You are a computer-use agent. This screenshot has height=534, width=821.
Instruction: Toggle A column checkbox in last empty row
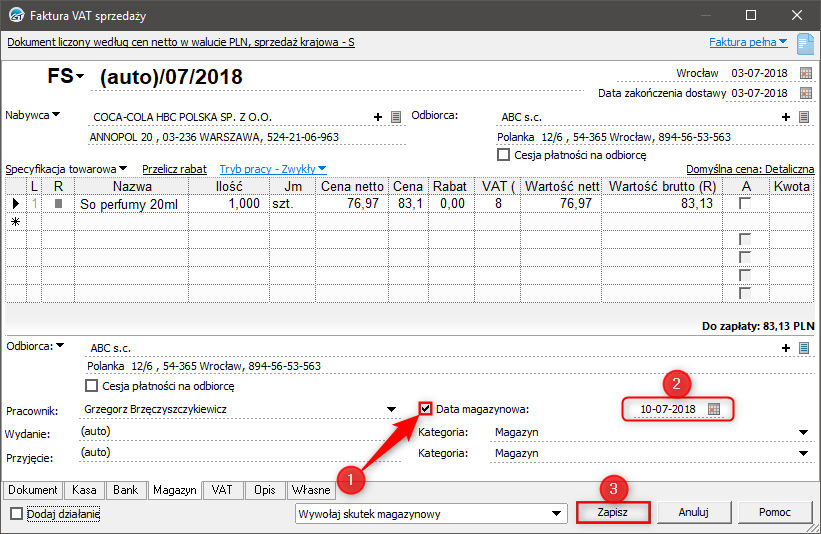tap(745, 293)
